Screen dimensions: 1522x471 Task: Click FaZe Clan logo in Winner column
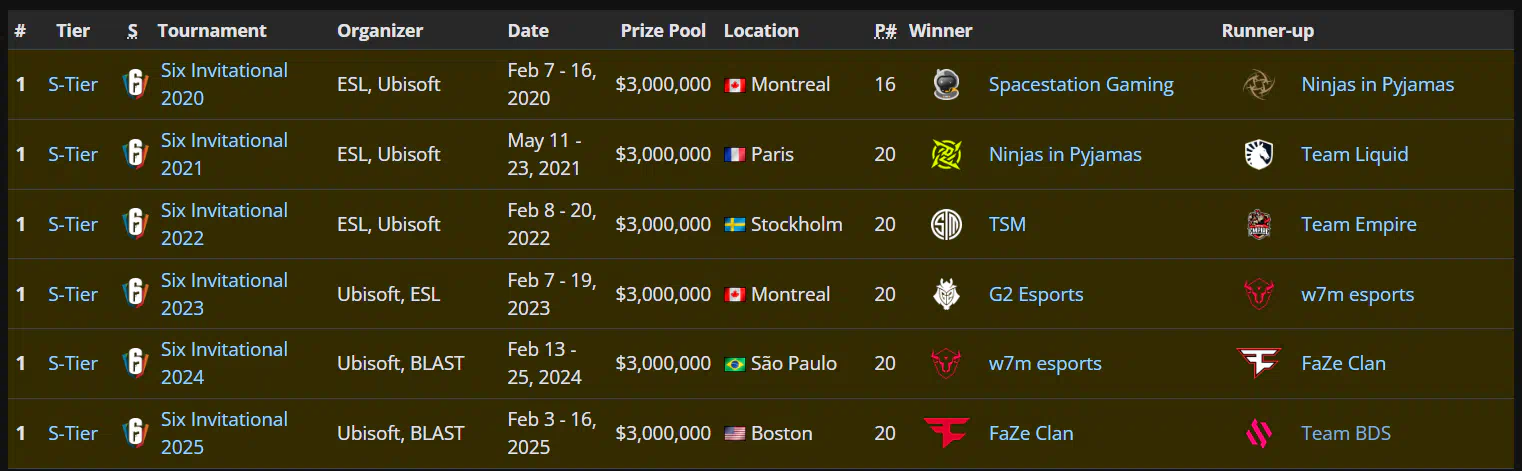(946, 433)
